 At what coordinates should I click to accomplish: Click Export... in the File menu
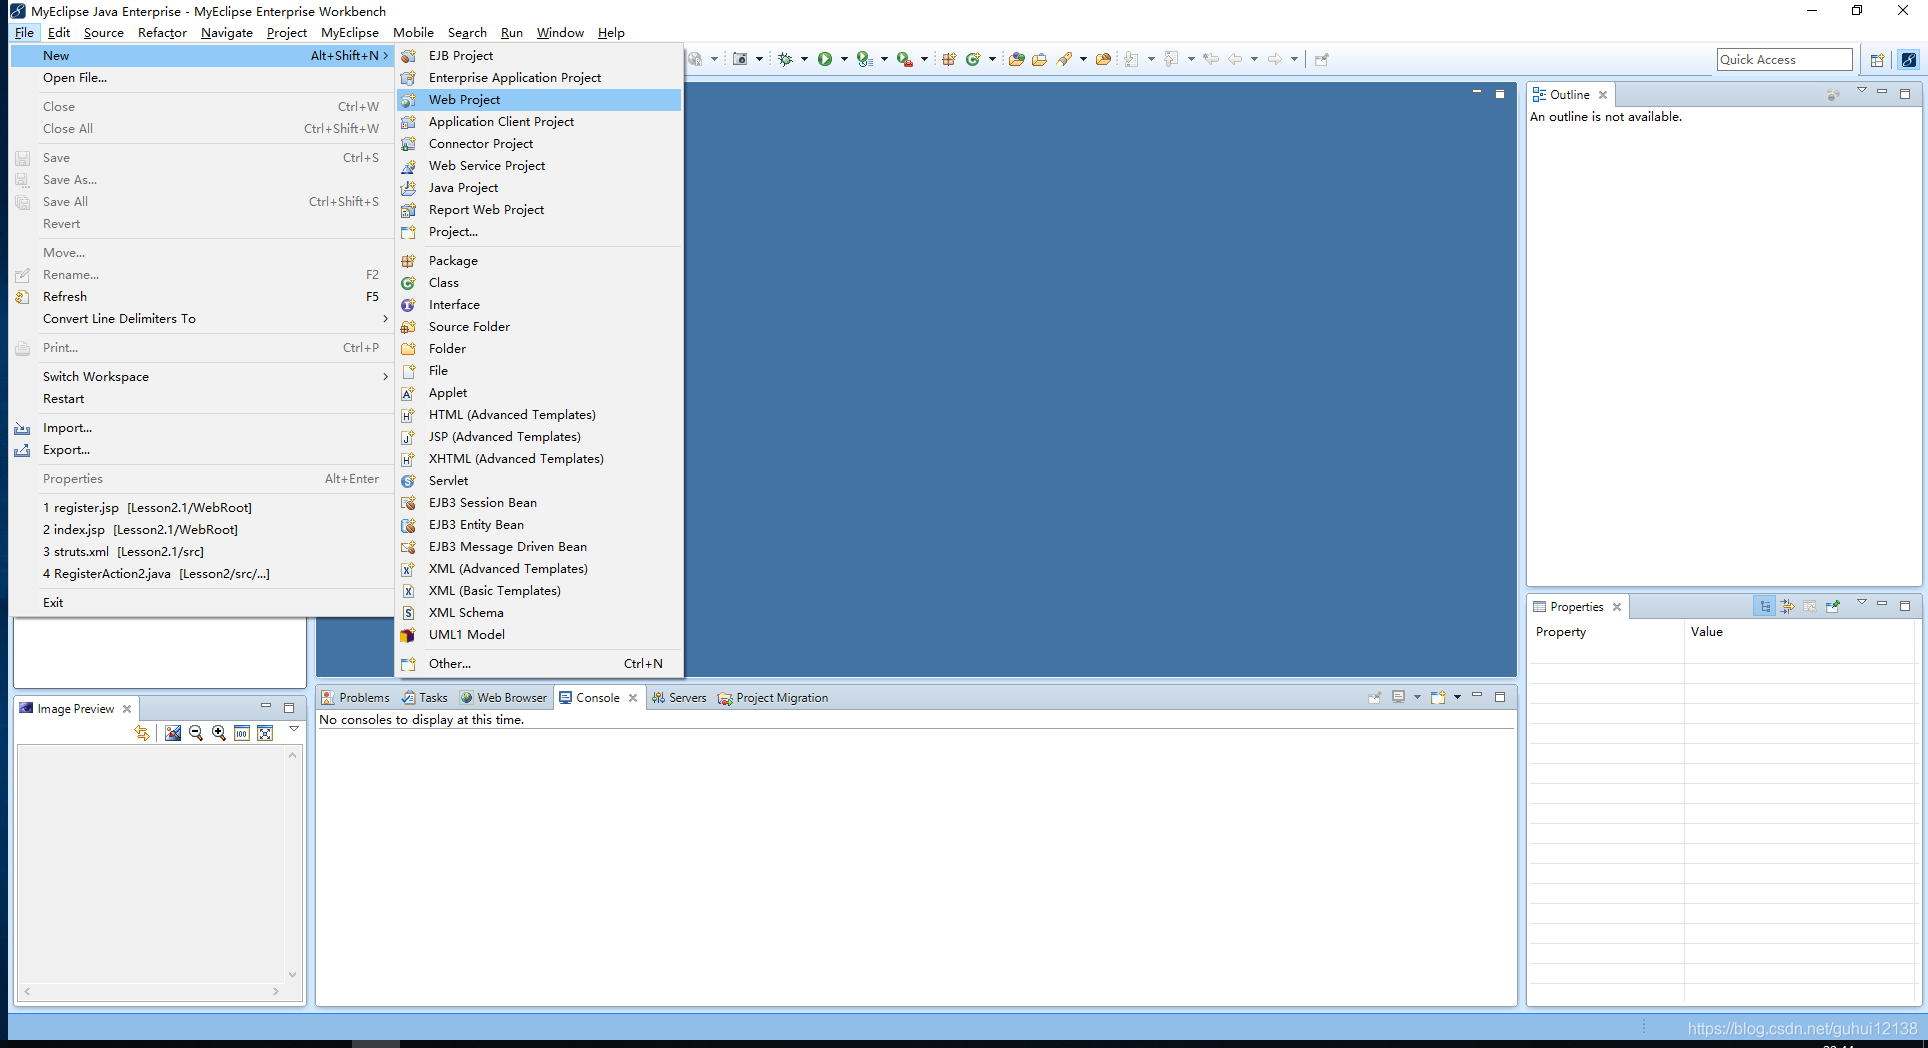point(202,449)
